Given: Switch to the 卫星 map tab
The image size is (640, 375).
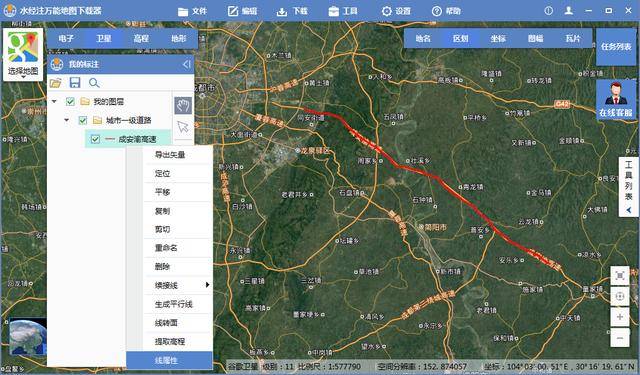Looking at the screenshot, I should tap(103, 38).
